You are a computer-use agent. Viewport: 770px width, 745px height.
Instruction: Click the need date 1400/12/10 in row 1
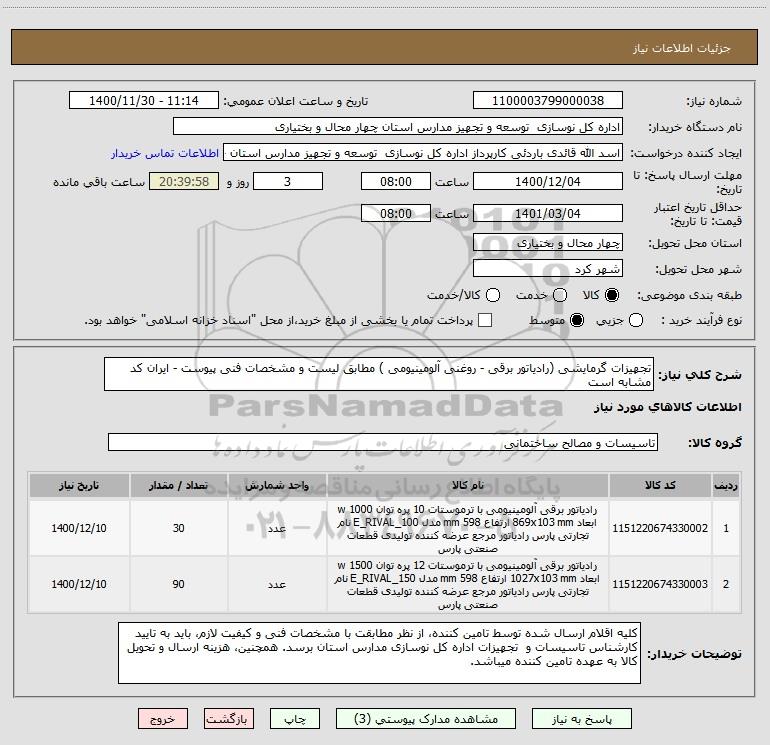[79, 528]
